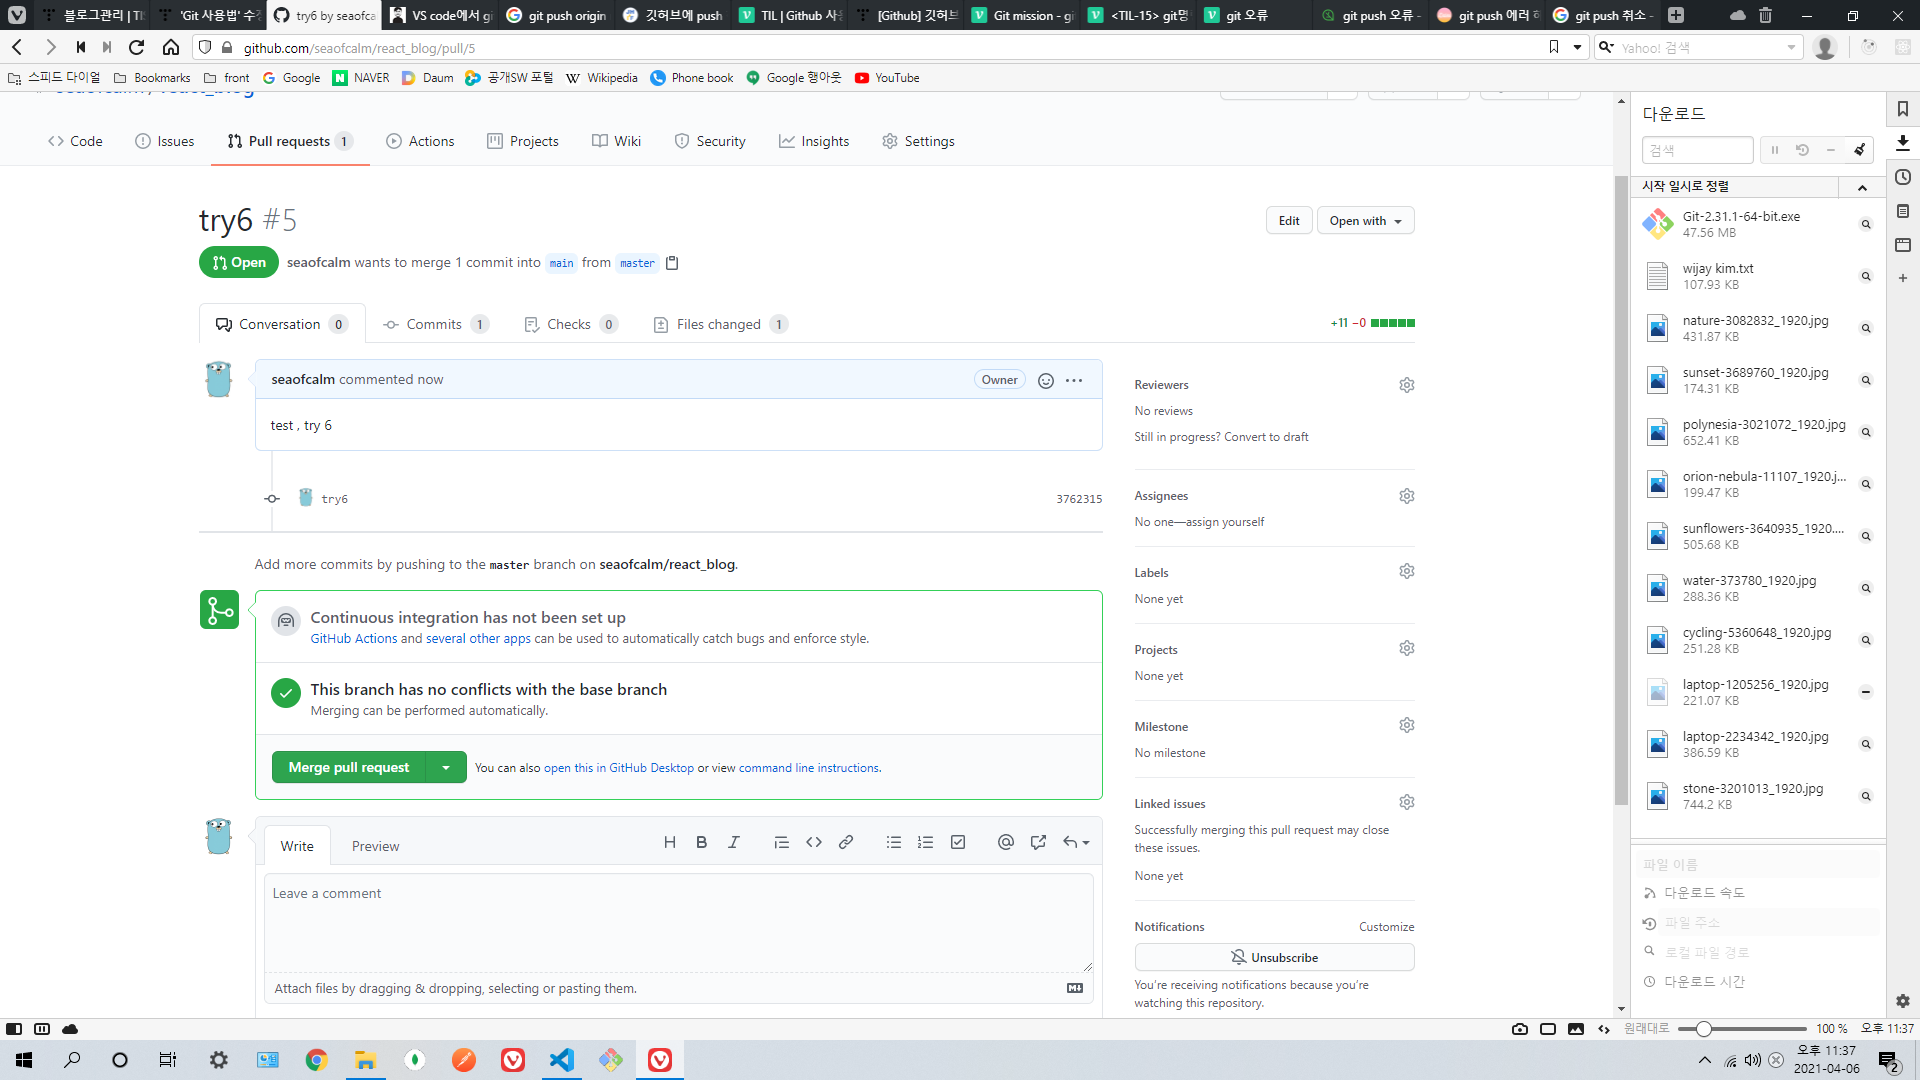Open Visual Studio Code from the taskbar
The image size is (1920, 1080).
pos(562,1060)
